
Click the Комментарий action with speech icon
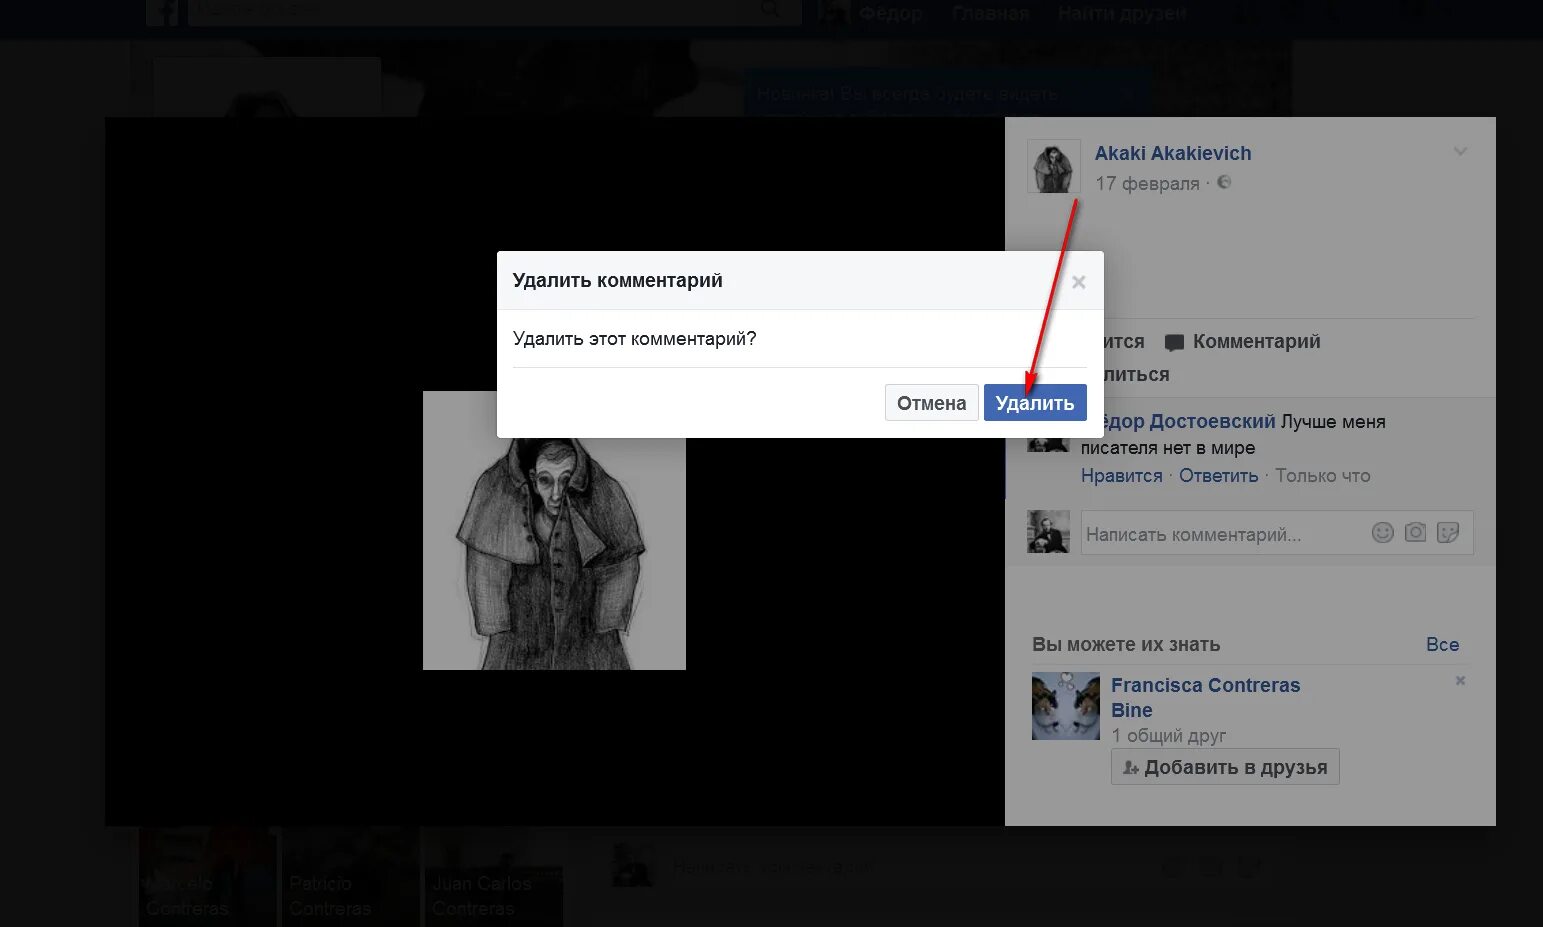pos(1243,342)
